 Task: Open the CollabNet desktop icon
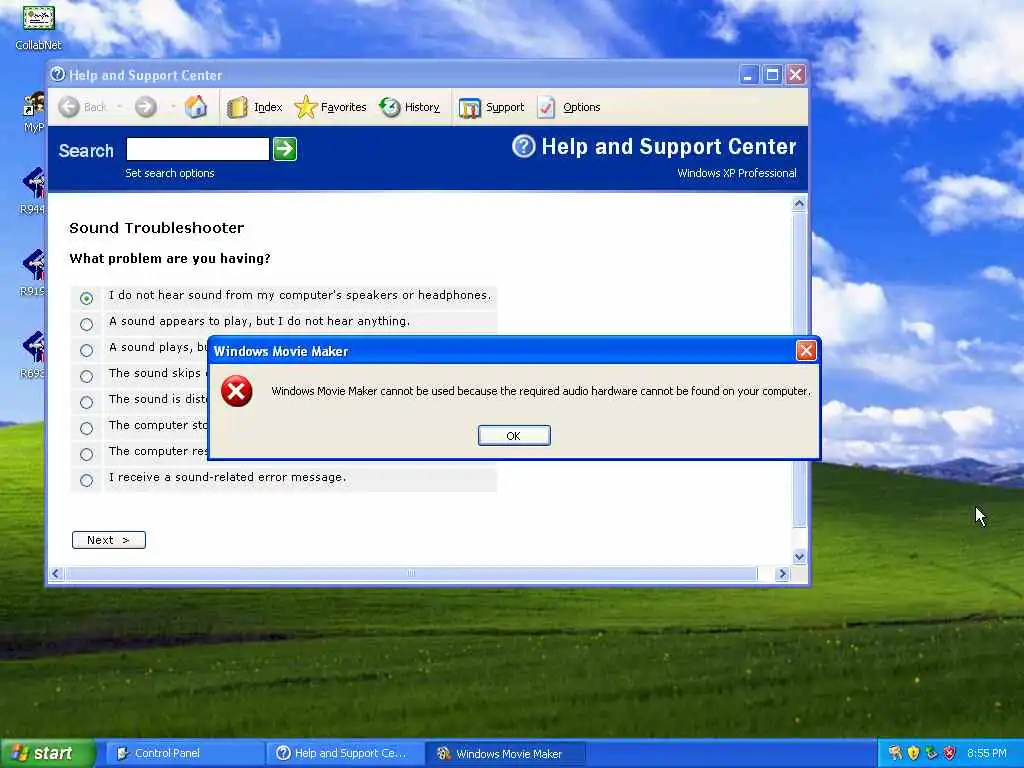[39, 18]
